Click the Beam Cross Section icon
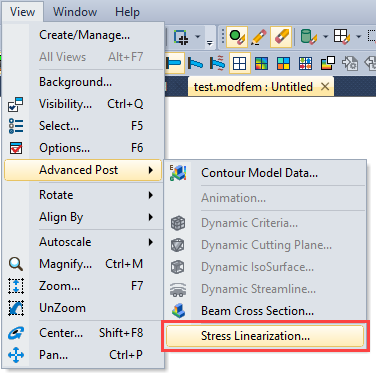376x375 pixels. pos(178,311)
